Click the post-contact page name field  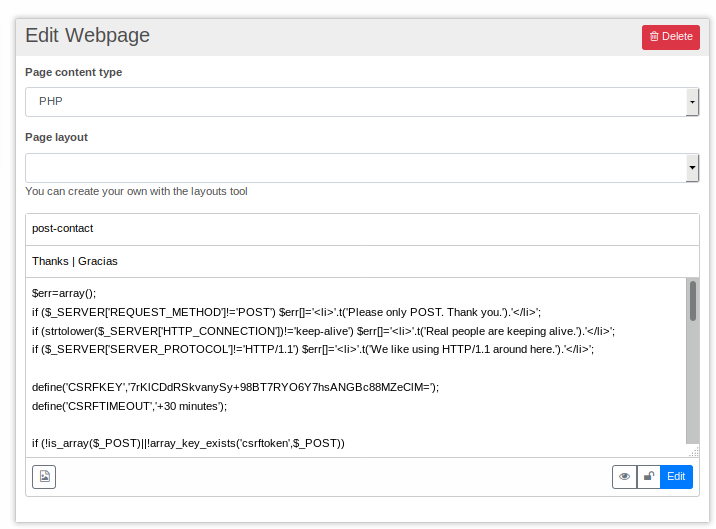(x=362, y=228)
